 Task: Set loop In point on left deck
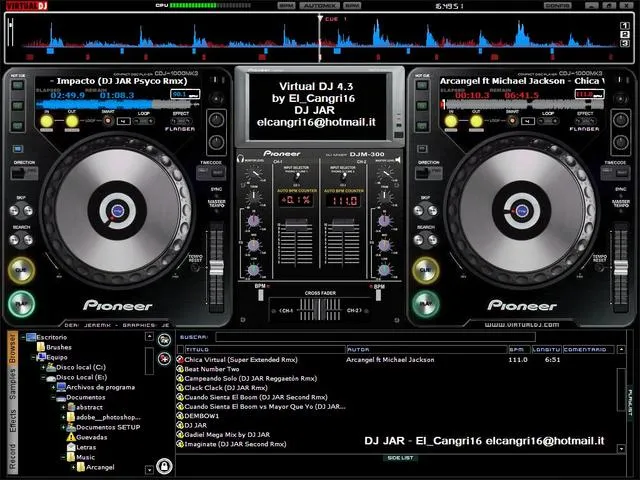47,121
